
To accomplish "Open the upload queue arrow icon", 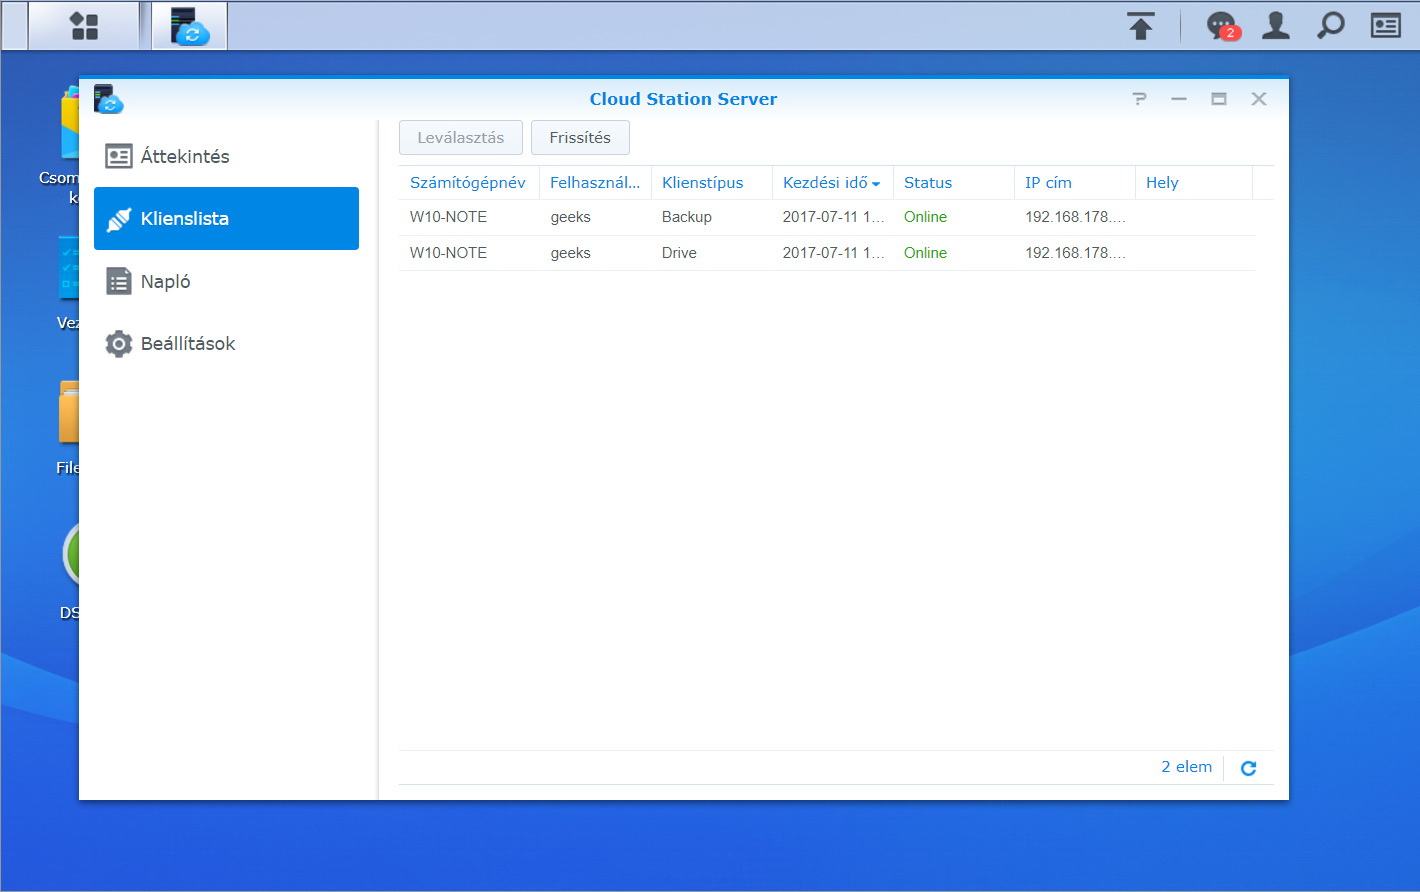I will click(x=1140, y=26).
